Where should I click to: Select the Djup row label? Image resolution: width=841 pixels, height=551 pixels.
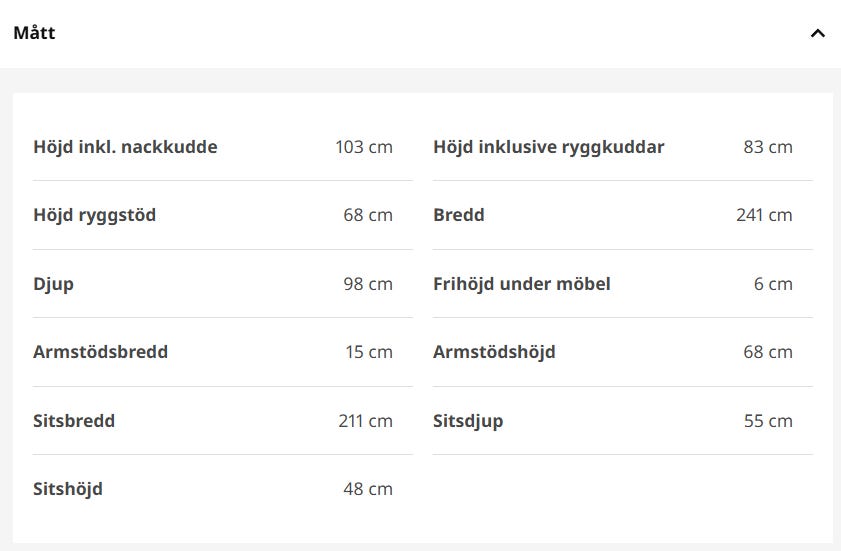point(54,284)
